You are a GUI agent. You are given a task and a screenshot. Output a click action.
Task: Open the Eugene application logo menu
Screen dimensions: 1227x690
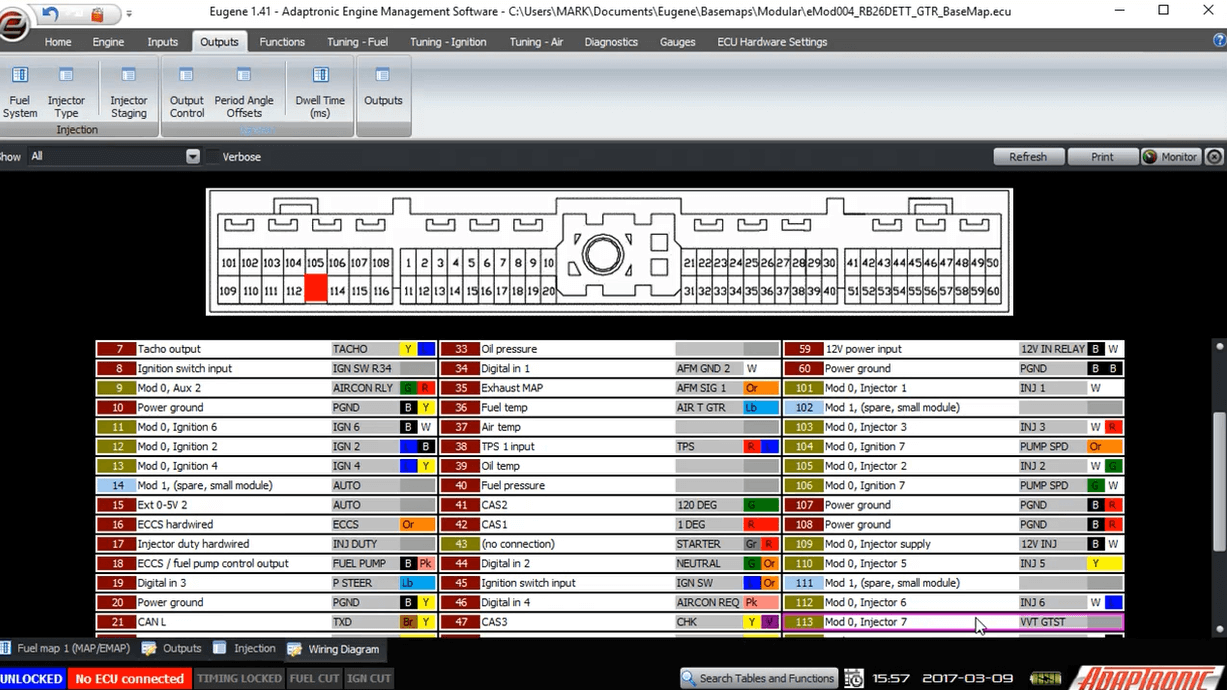click(13, 24)
